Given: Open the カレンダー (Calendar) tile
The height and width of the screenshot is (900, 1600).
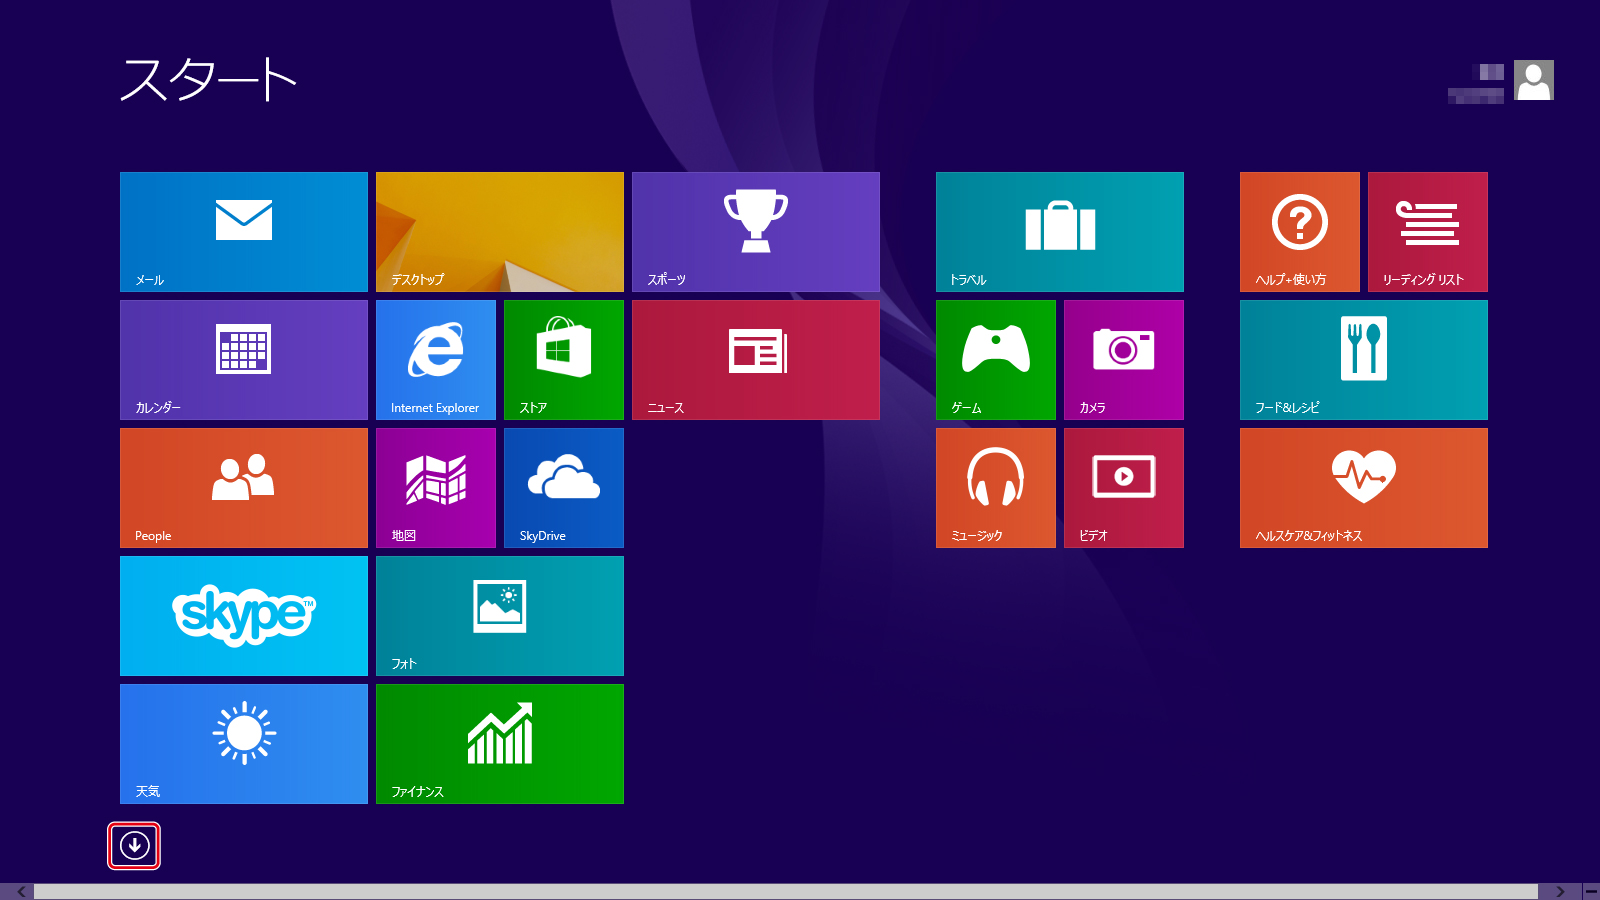Looking at the screenshot, I should click(x=244, y=360).
